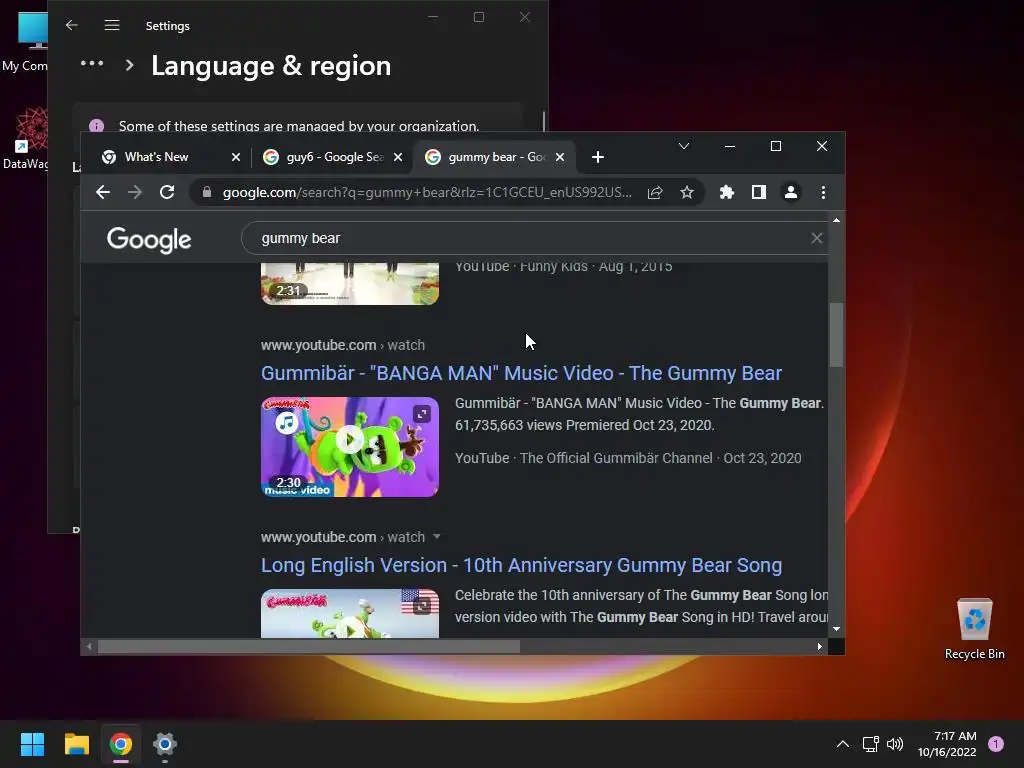Screen dimensions: 1024x768
Task: Select DataWag desktop shortcut
Action: coord(25,140)
